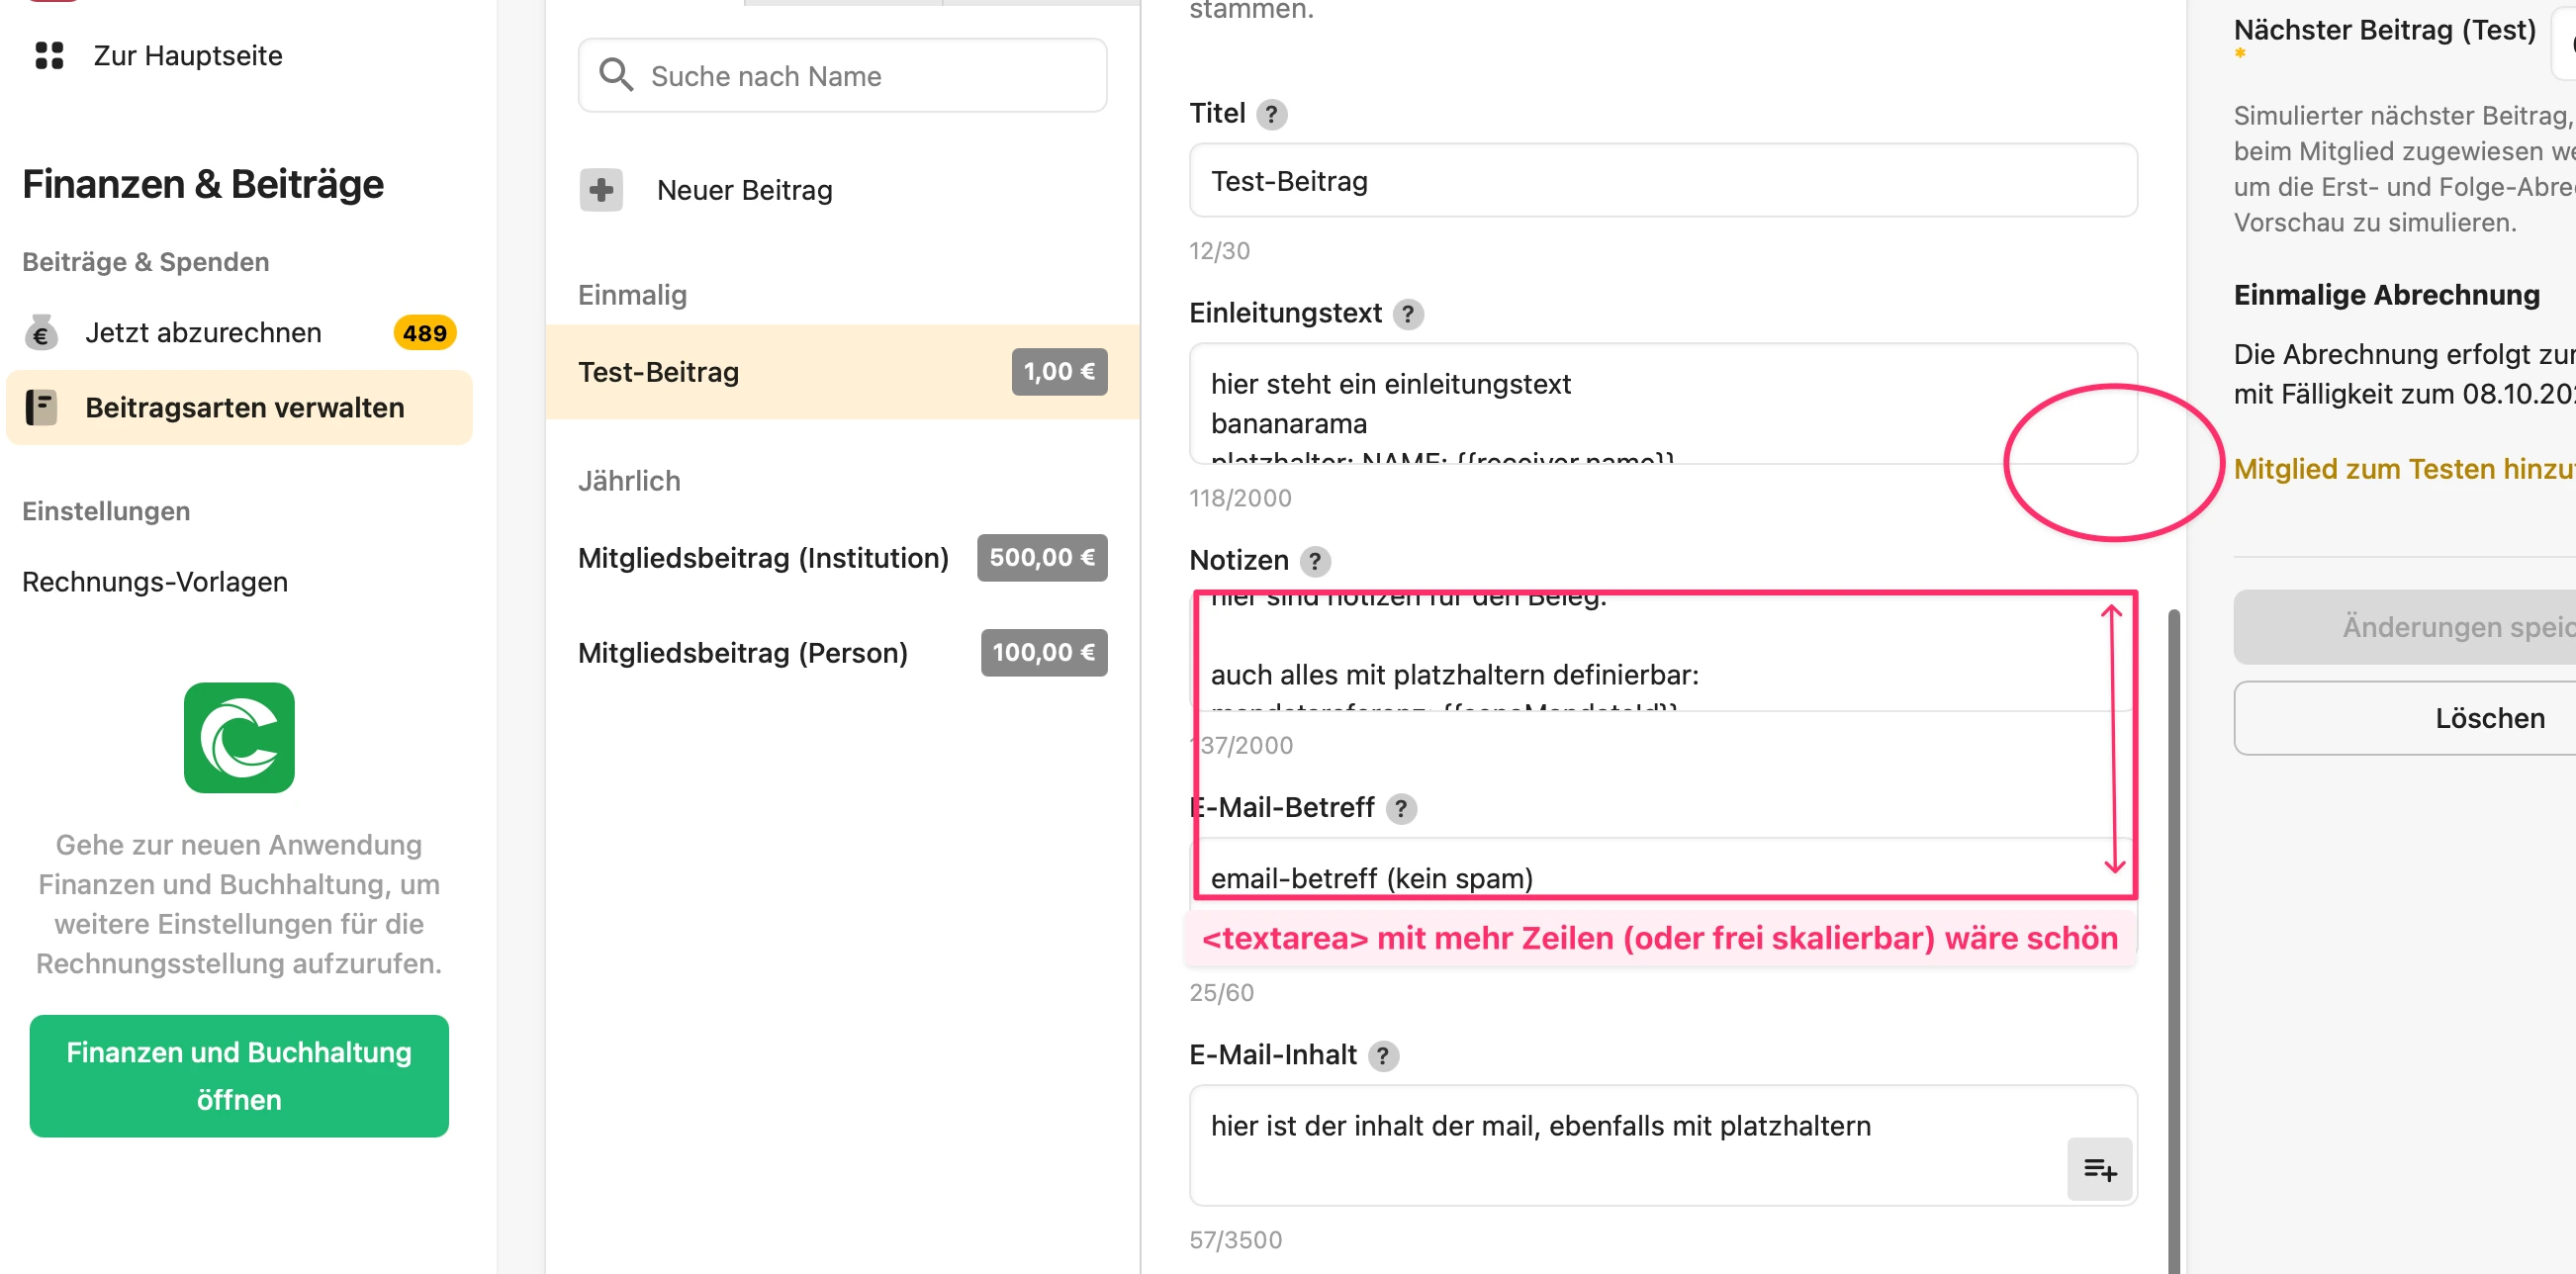Click the Löschen button
The width and height of the screenshot is (2576, 1274).
2489,718
